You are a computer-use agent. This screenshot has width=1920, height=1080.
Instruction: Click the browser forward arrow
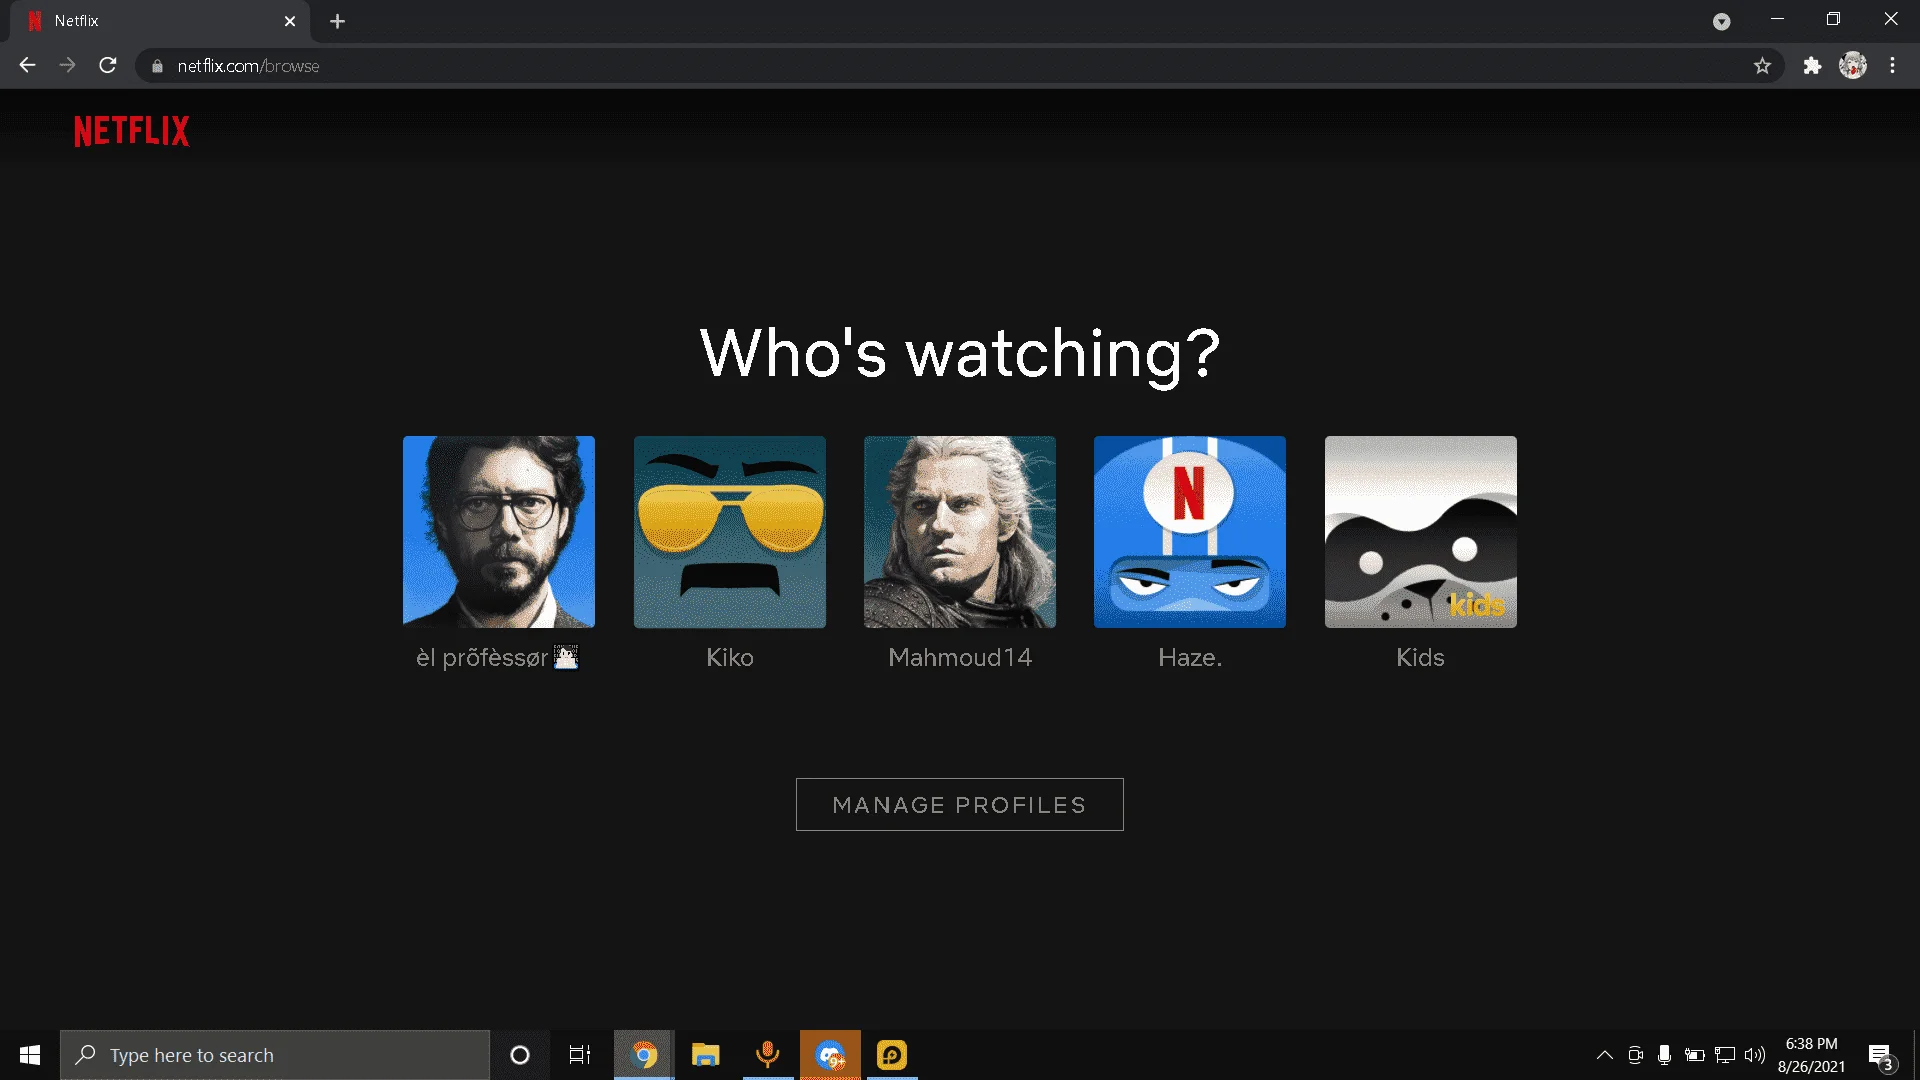(x=67, y=65)
